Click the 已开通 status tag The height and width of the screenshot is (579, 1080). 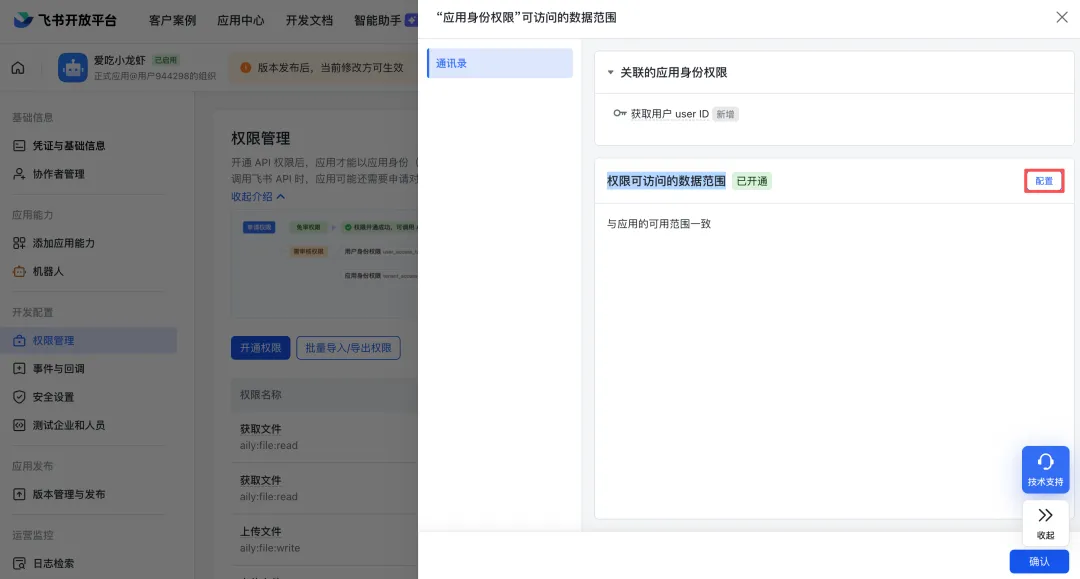click(x=751, y=181)
